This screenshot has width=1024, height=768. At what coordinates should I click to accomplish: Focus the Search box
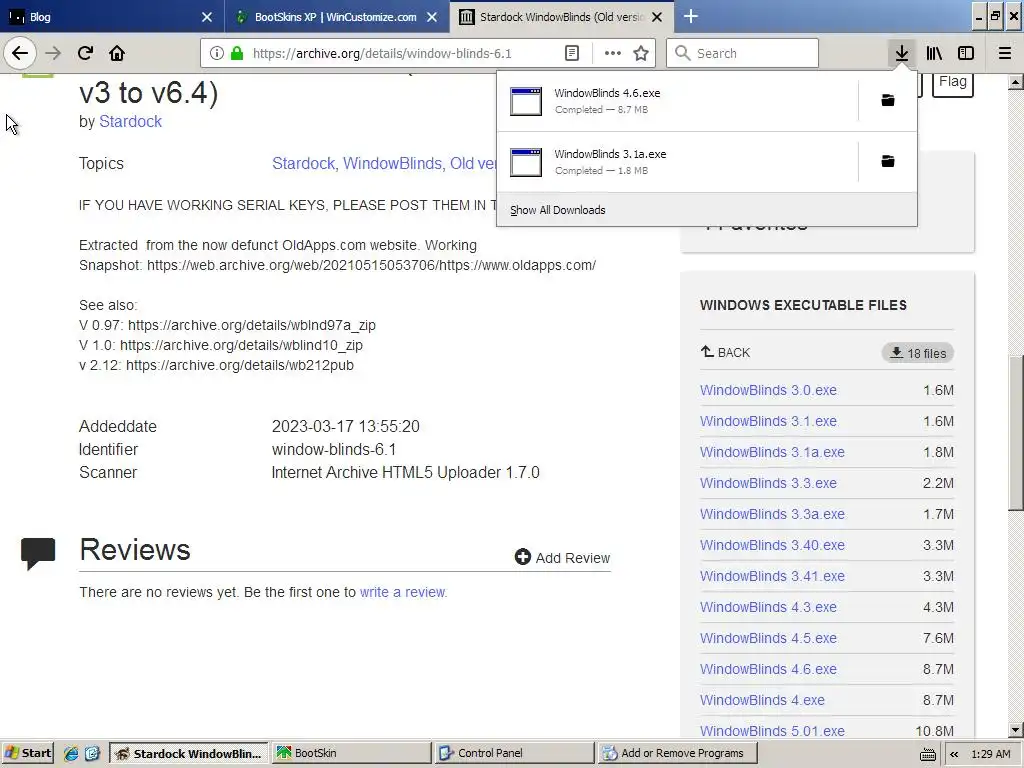[x=743, y=54]
